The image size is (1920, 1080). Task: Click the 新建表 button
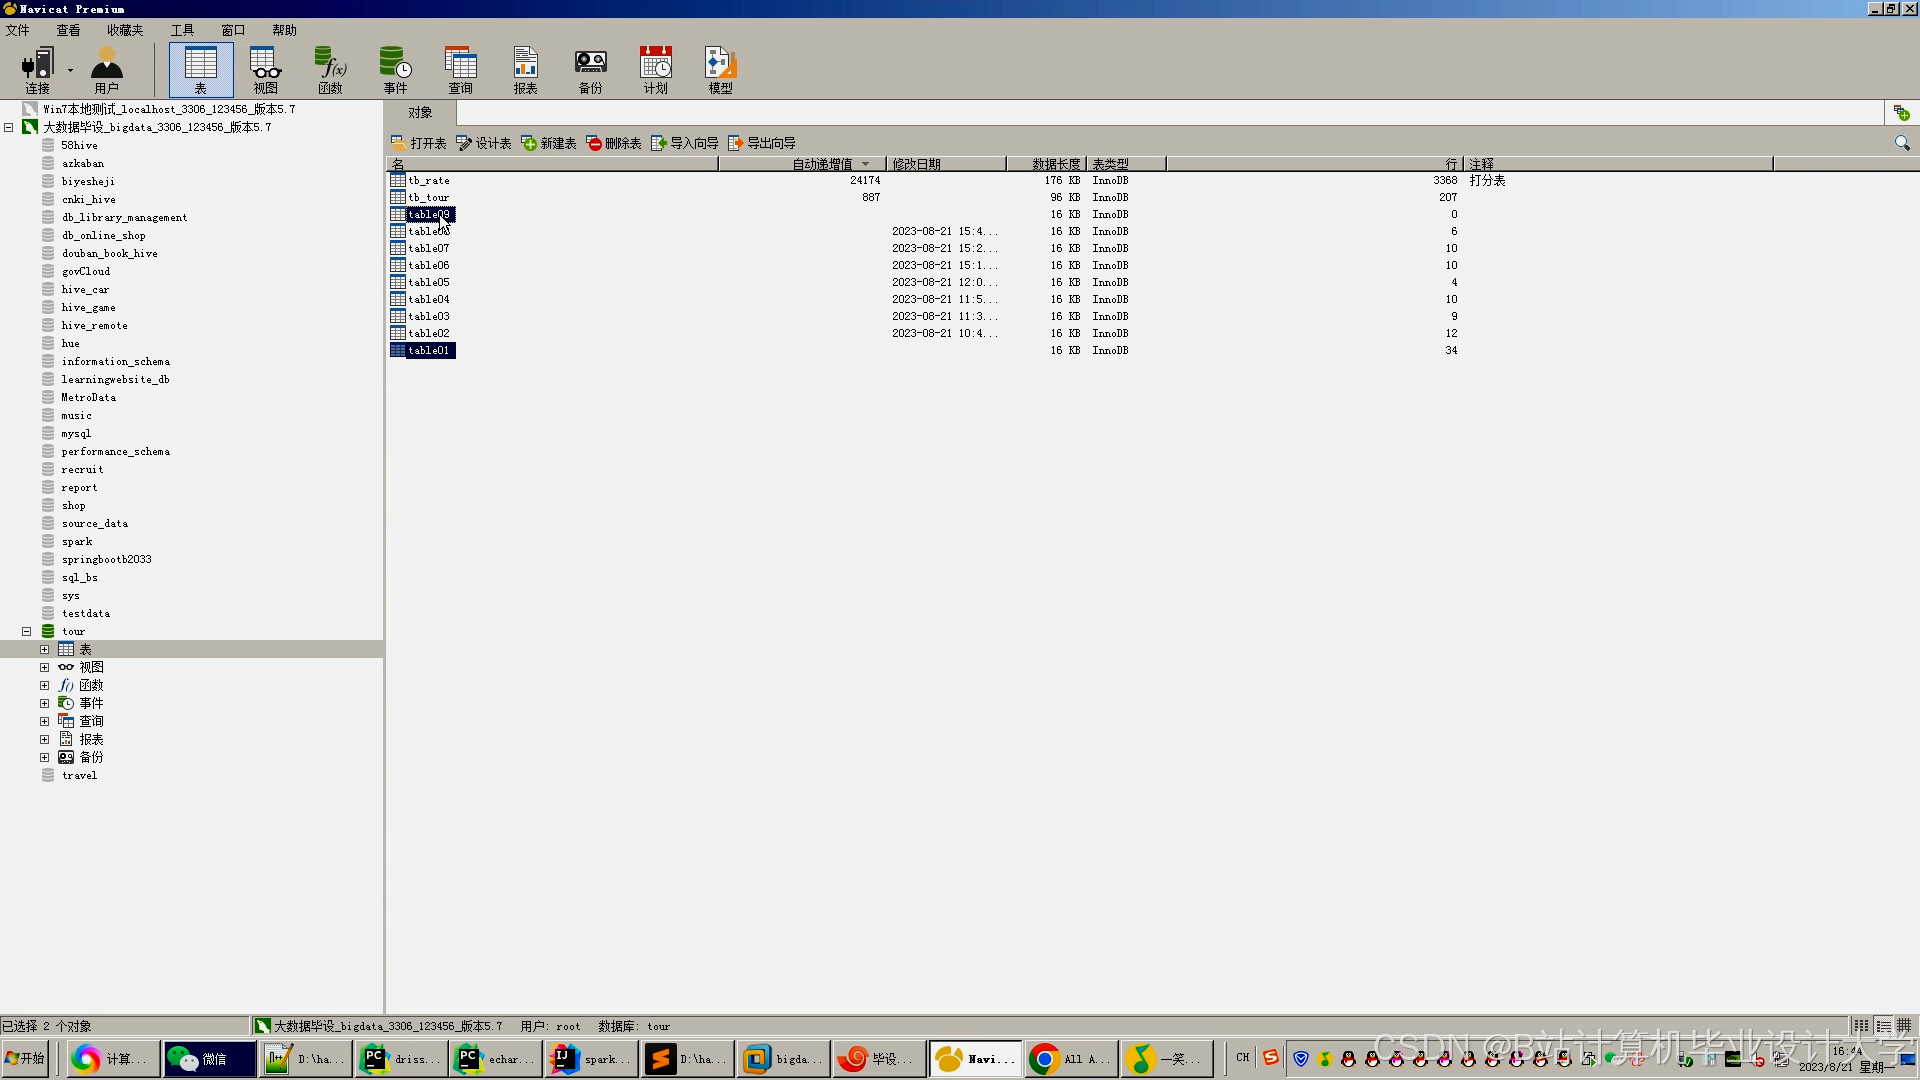pos(549,143)
